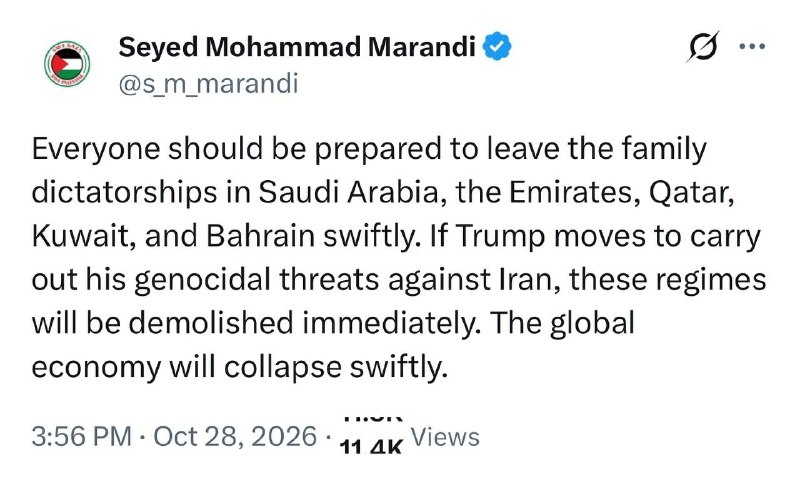Click the word Iran in tweet text
Viewport: 800px width, 479px height.
pyautogui.click(x=528, y=280)
